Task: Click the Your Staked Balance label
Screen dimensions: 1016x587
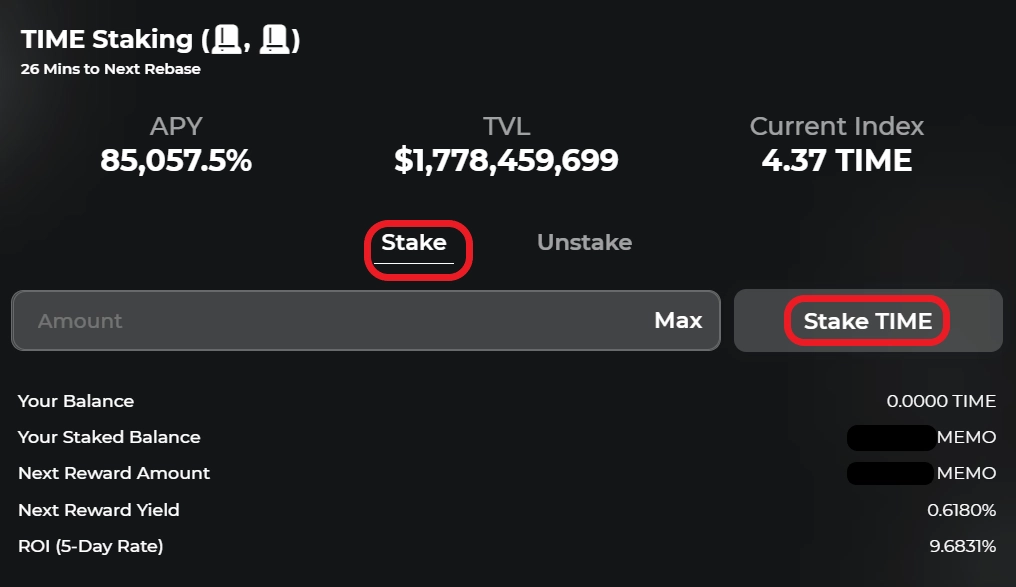Action: [x=109, y=437]
